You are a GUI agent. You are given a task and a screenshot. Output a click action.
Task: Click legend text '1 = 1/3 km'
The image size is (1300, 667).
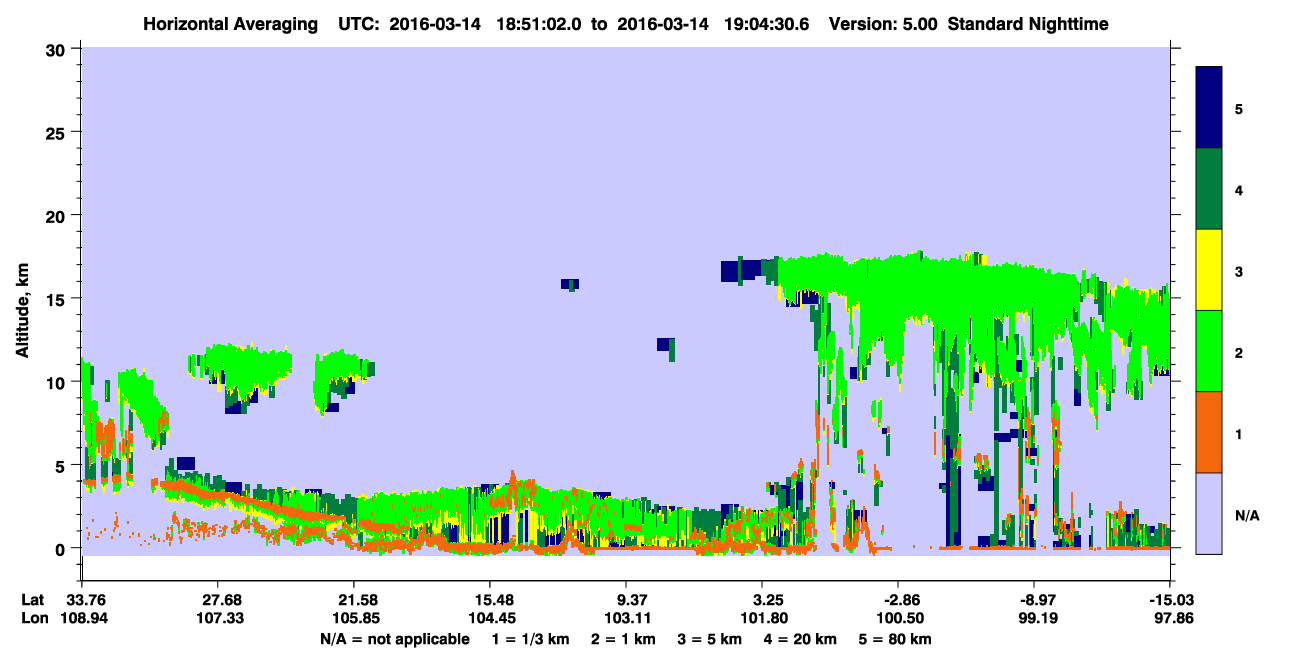click(529, 639)
